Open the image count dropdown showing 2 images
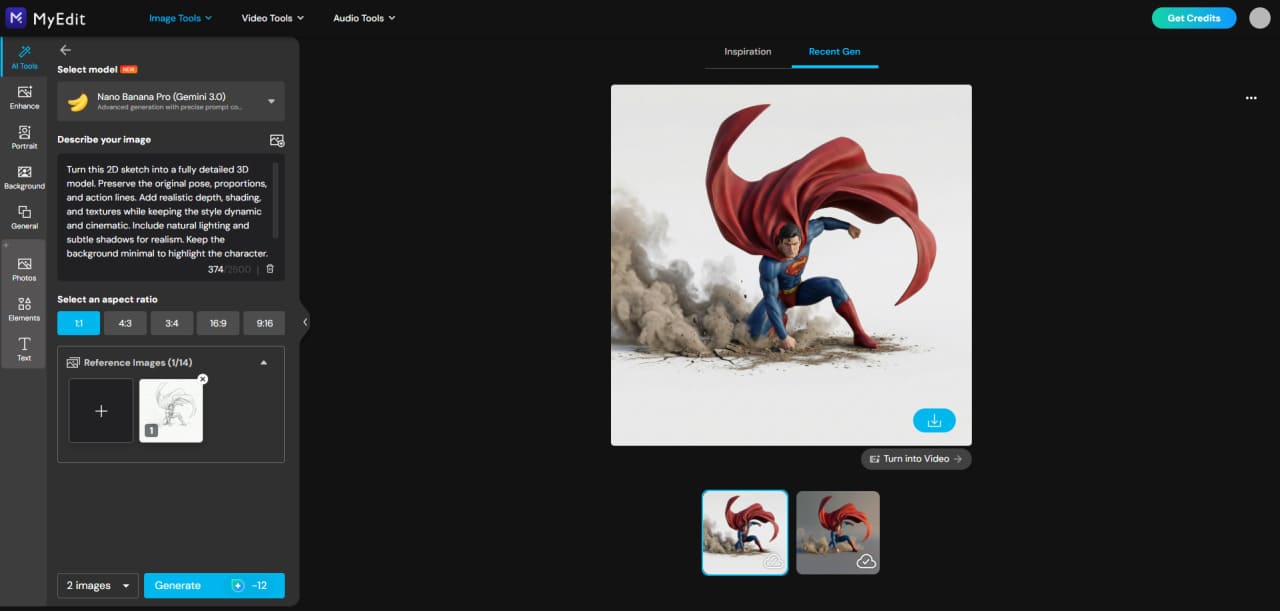This screenshot has height=611, width=1280. [97, 585]
